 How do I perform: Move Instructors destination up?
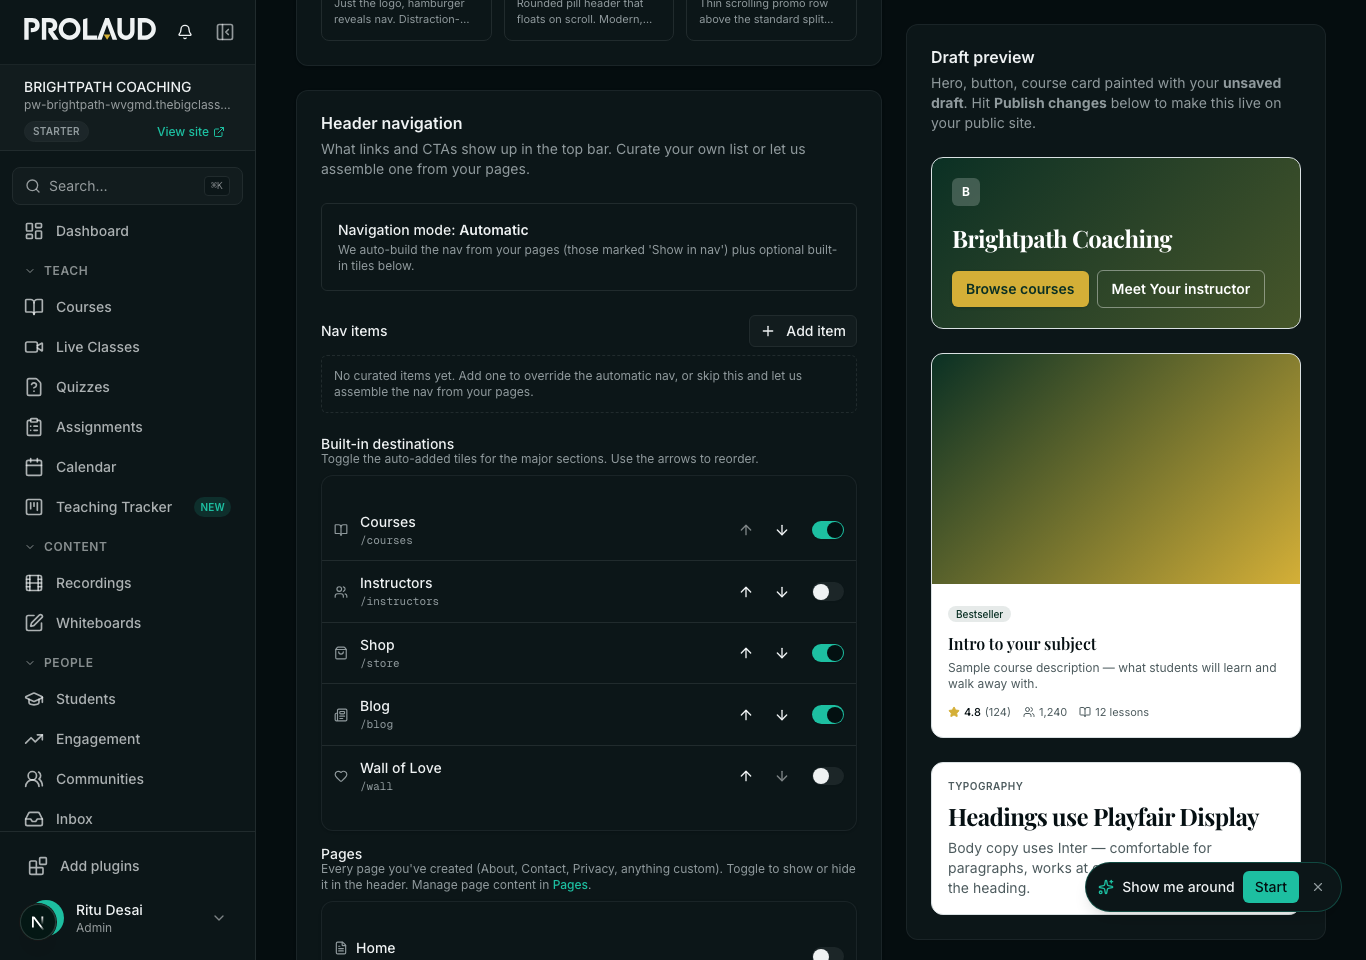tap(746, 592)
